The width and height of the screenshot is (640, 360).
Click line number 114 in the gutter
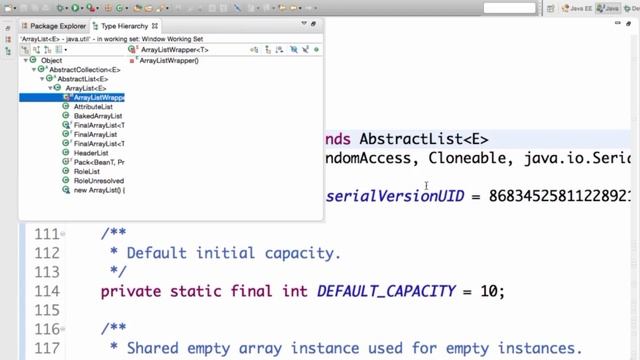point(47,291)
